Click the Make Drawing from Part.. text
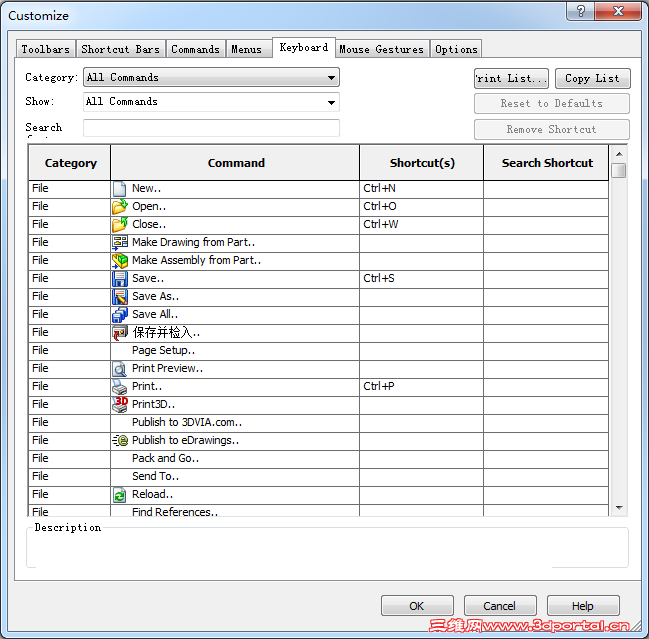Viewport: 649px width, 639px height. click(193, 243)
